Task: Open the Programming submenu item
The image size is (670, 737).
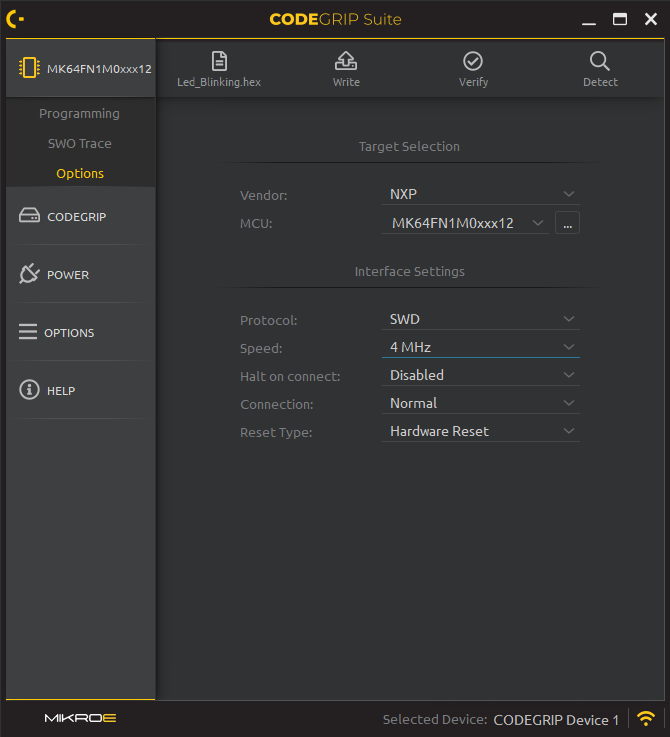Action: tap(79, 113)
